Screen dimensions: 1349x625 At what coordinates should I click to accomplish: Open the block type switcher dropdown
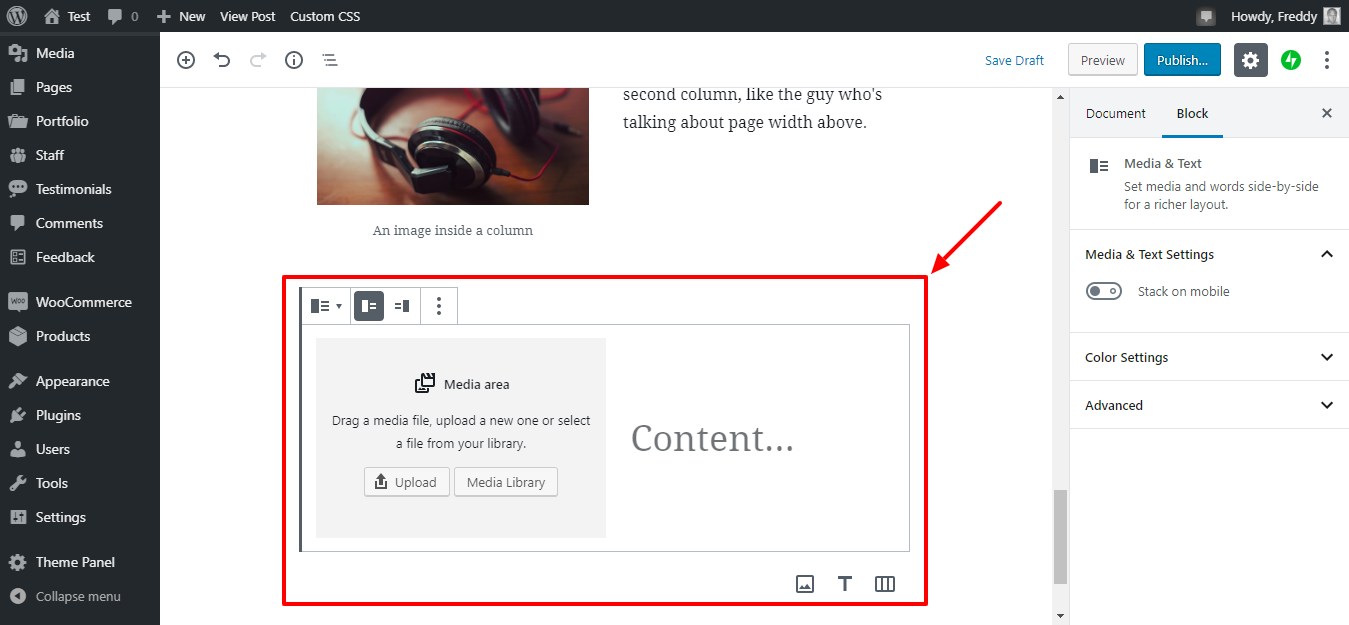click(326, 306)
